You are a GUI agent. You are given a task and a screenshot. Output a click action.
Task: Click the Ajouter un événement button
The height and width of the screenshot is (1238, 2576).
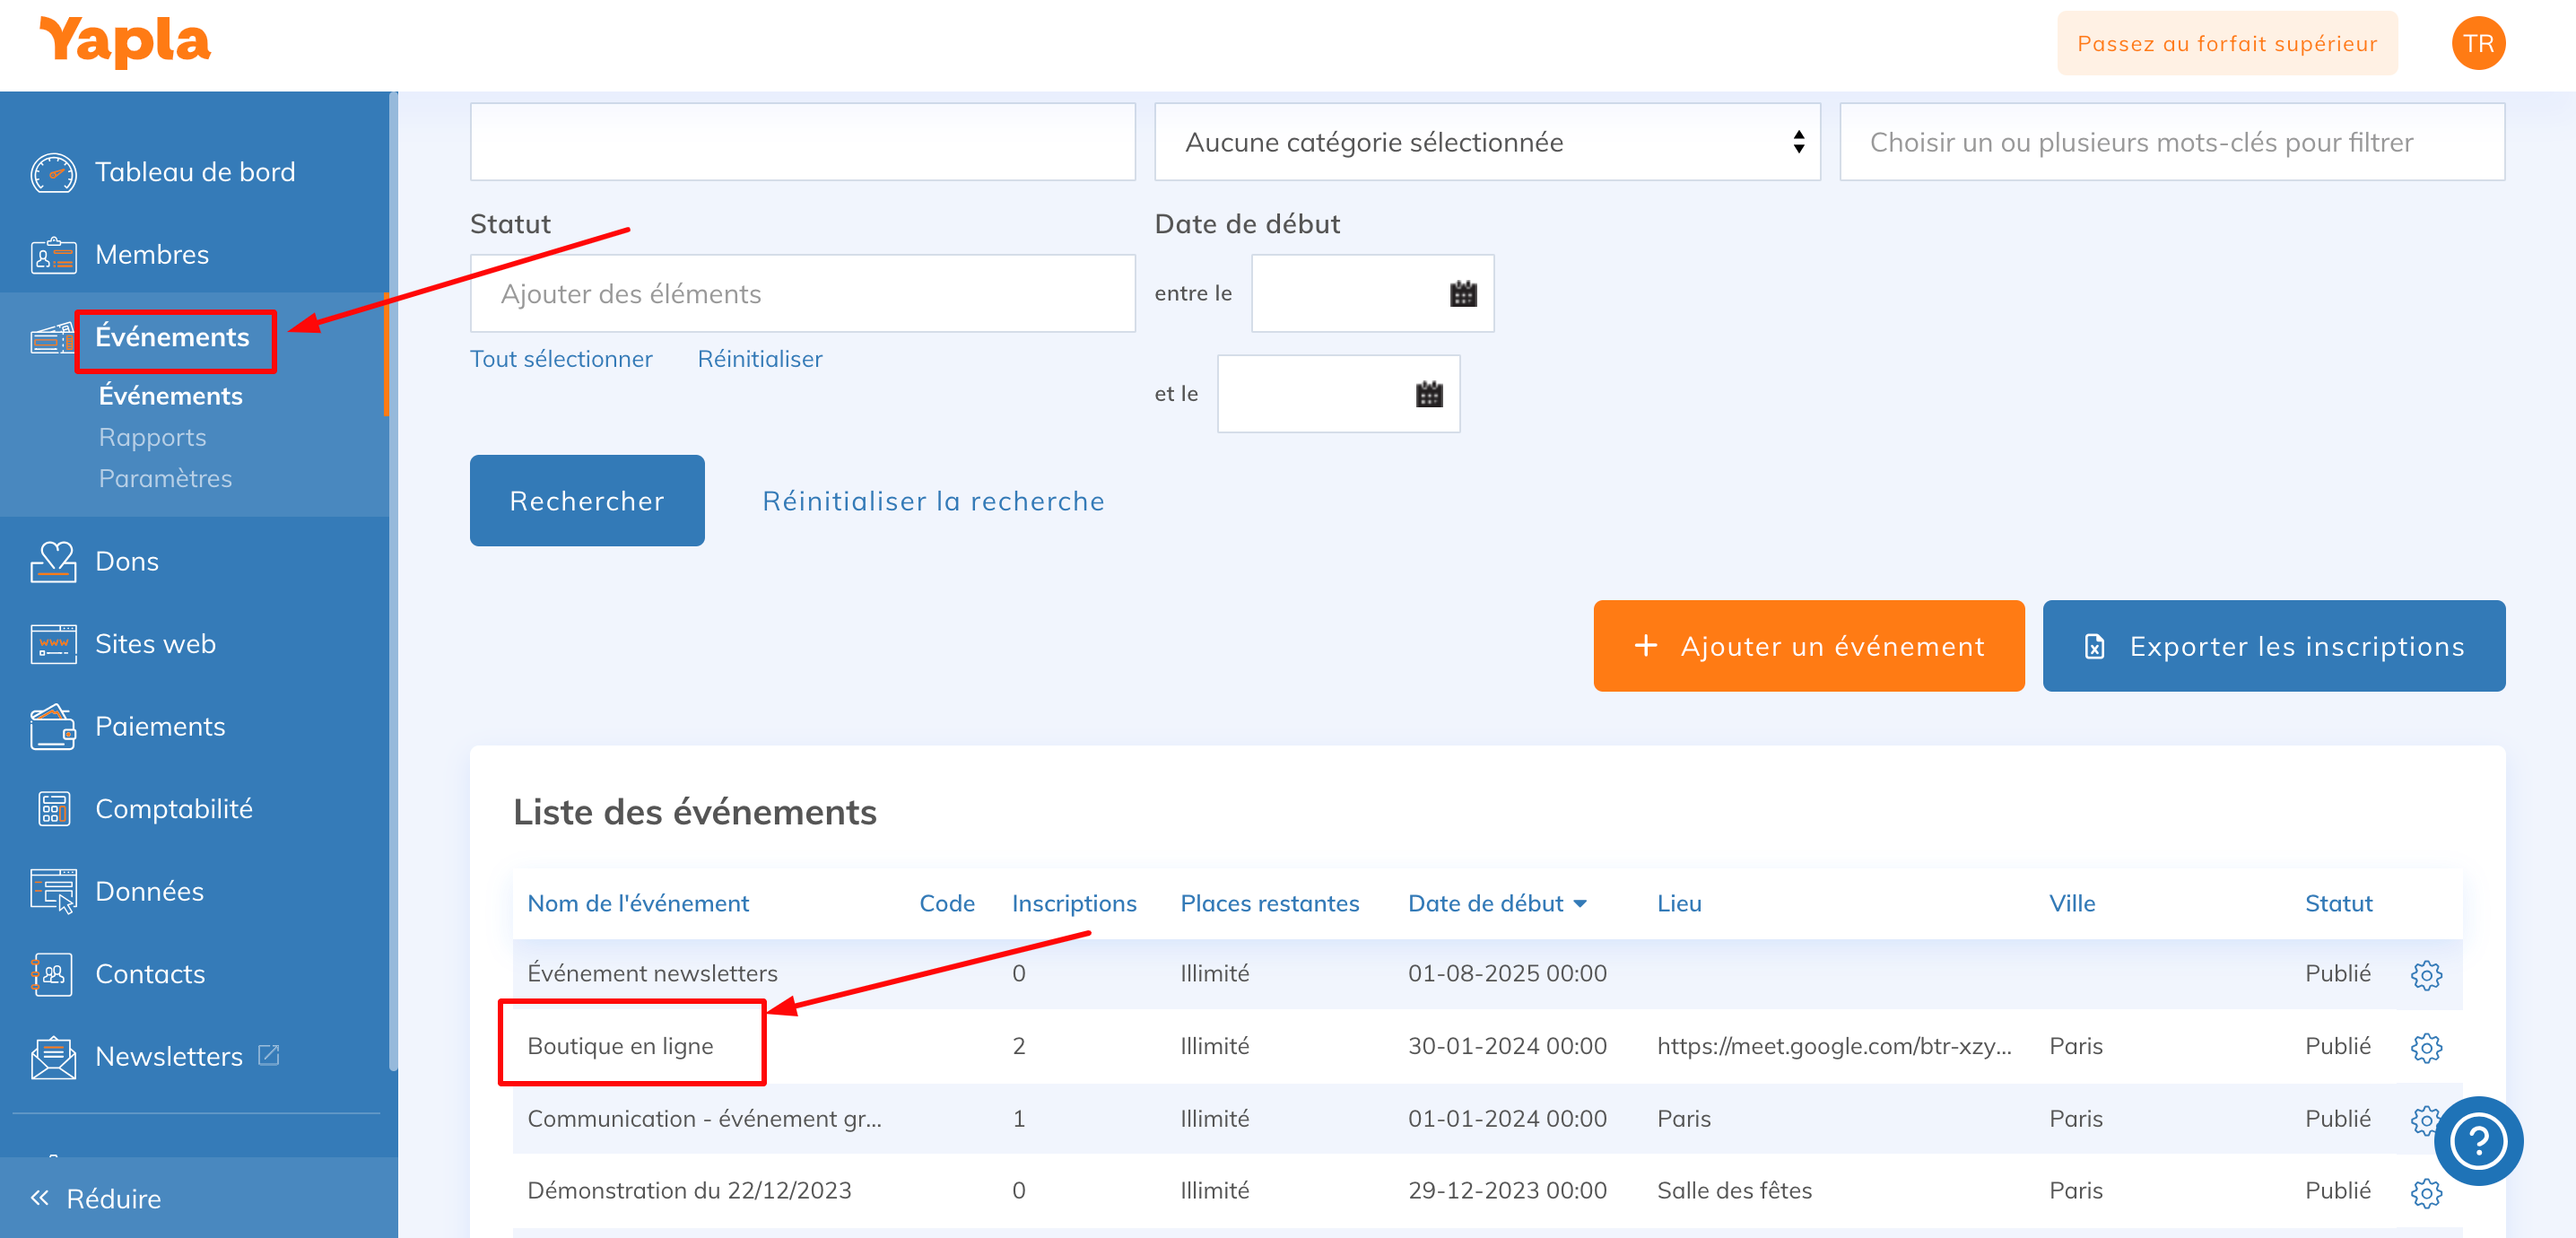click(x=1808, y=646)
